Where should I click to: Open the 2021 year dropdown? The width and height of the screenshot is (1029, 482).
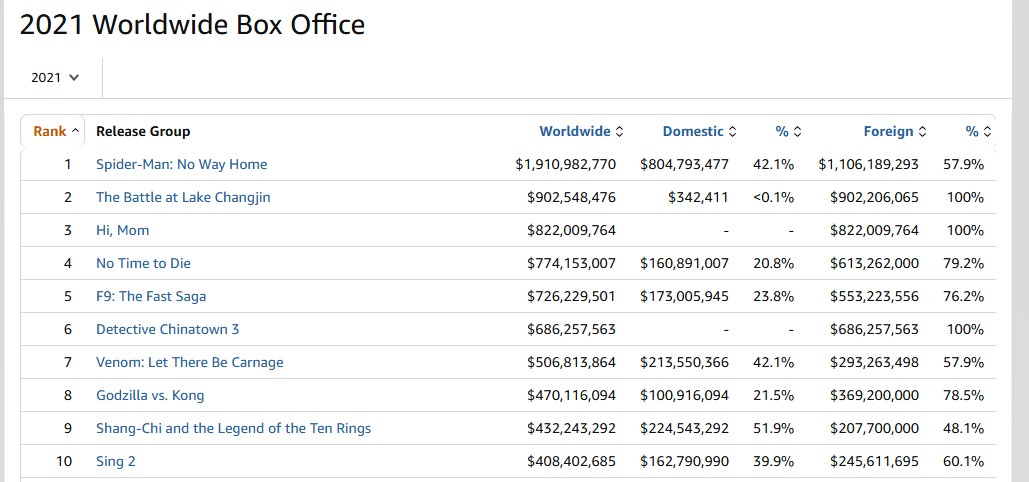(55, 77)
